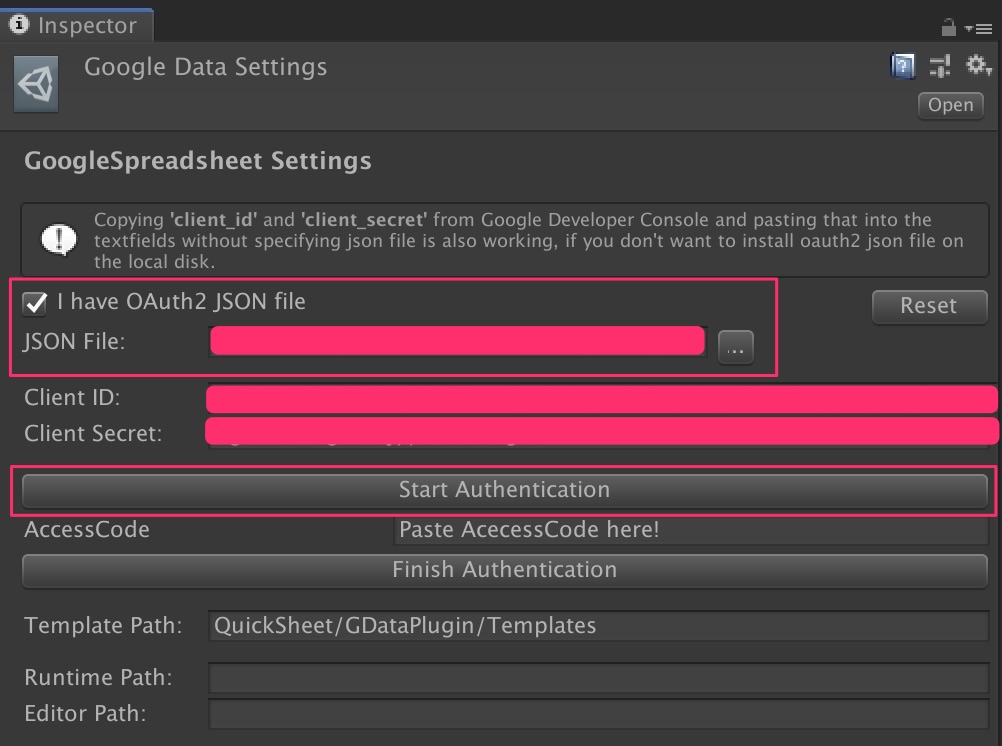Click the Inspector lock icon

point(949,28)
